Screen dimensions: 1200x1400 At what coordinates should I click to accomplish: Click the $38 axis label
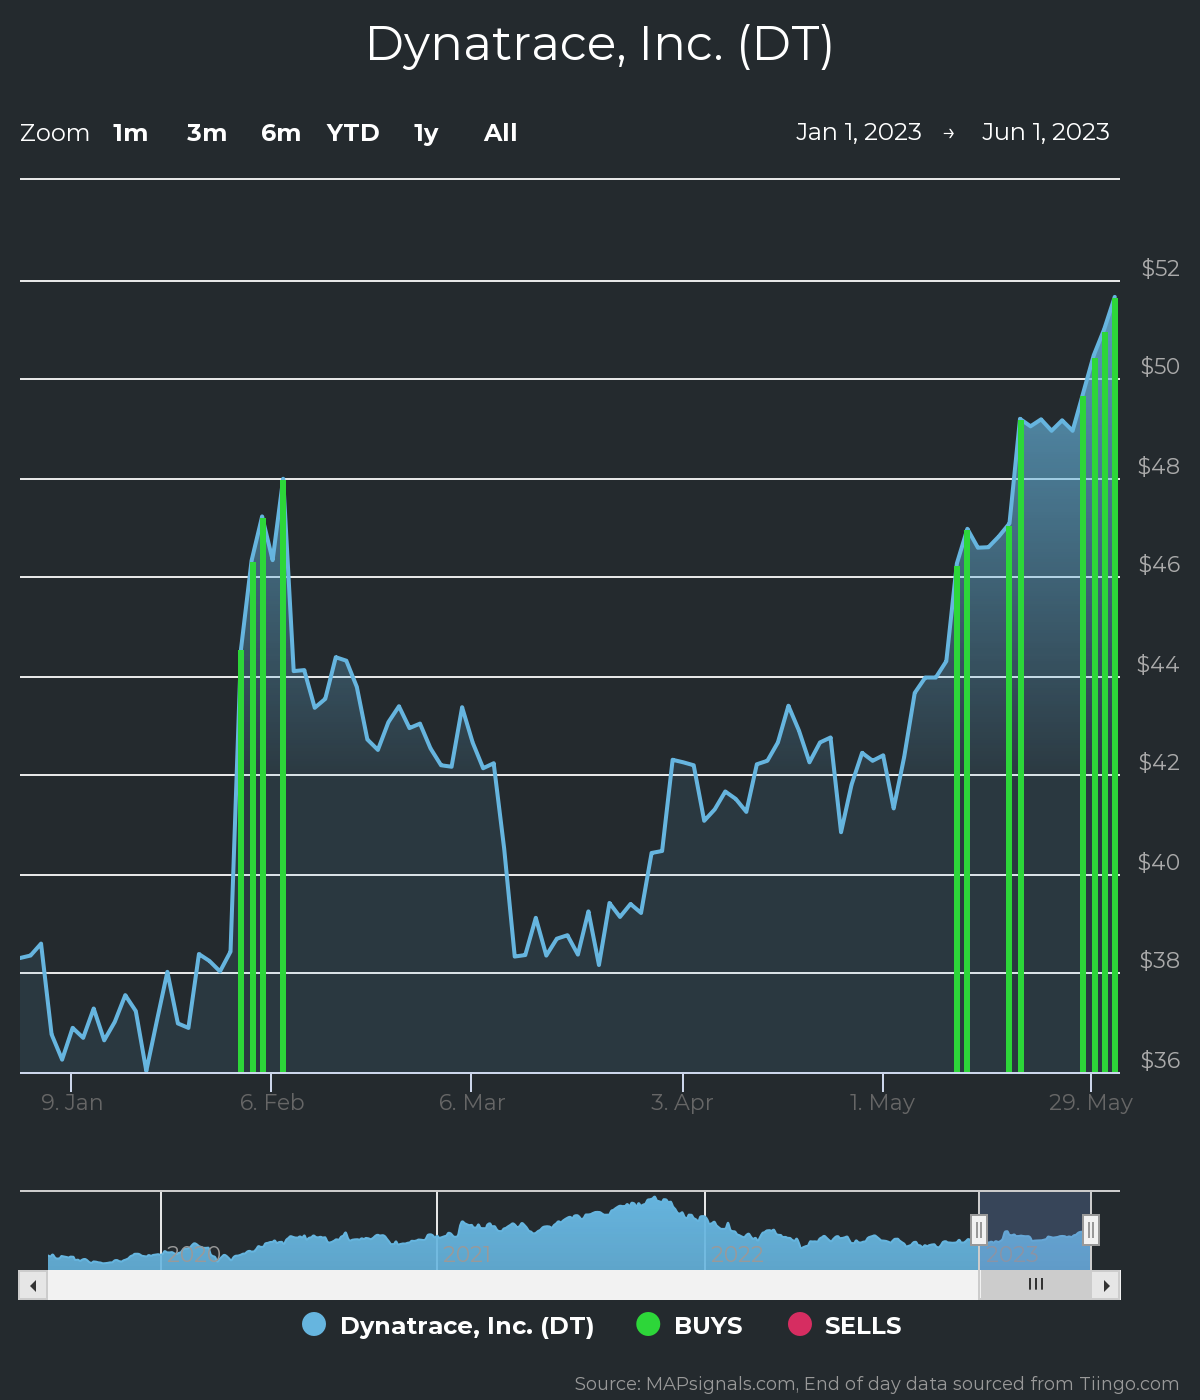[x=1160, y=960]
